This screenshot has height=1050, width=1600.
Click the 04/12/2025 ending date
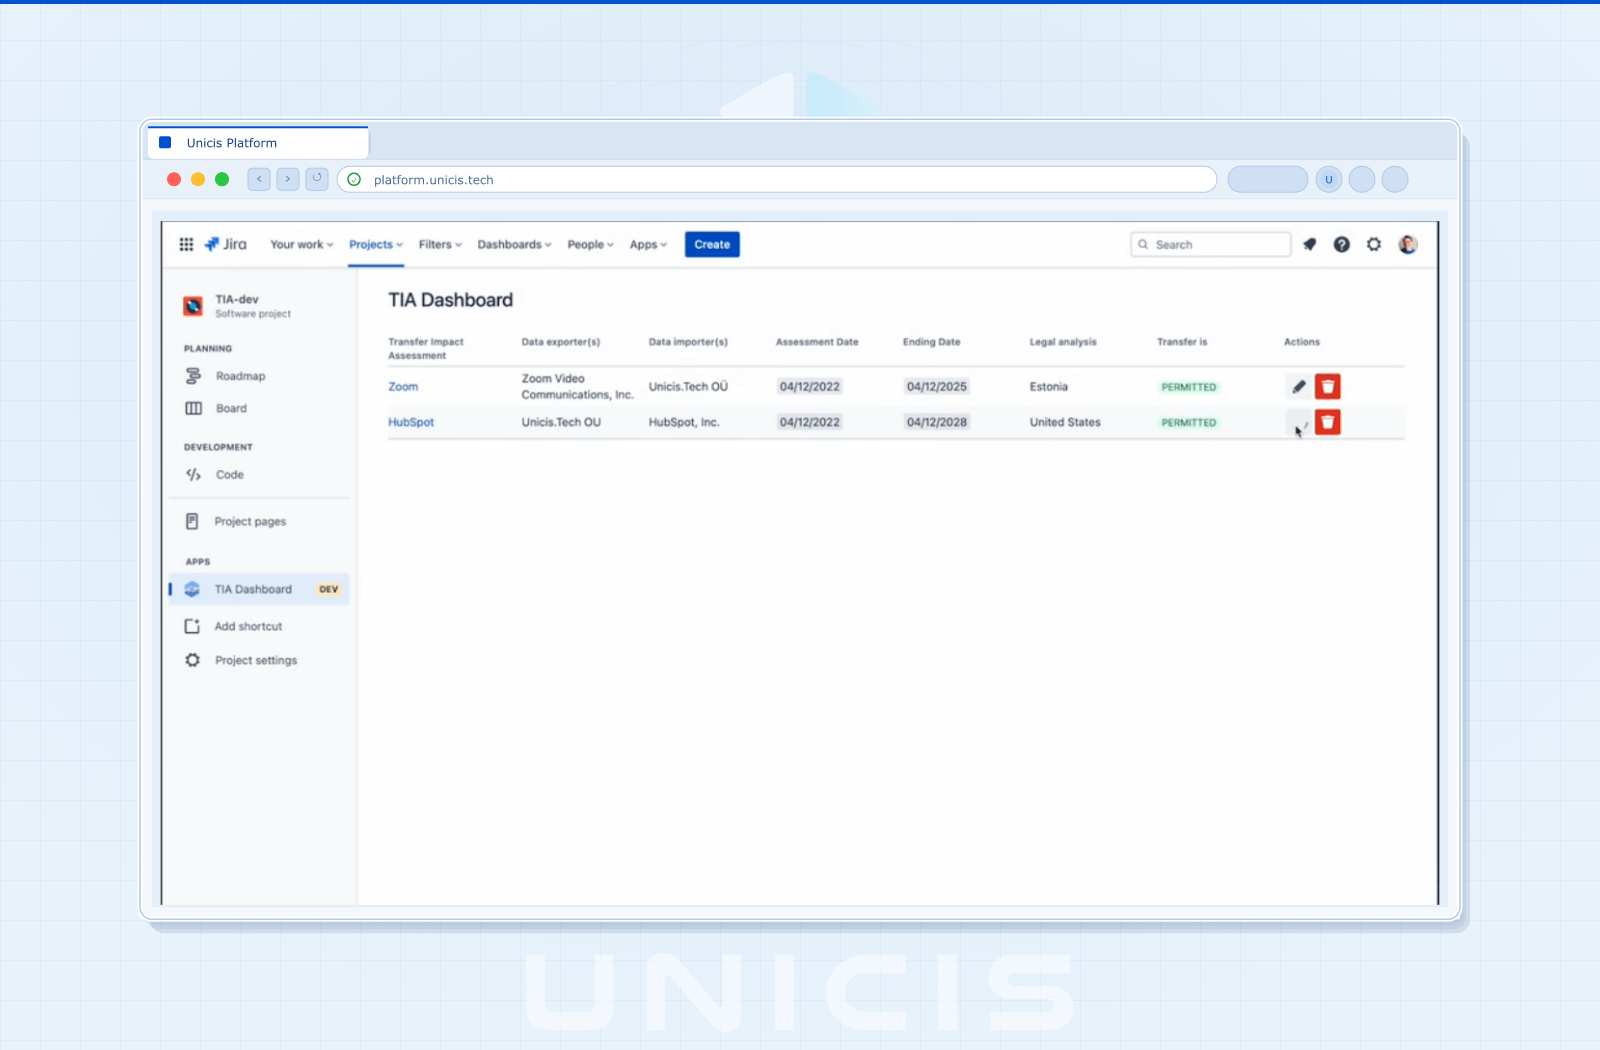click(x=937, y=386)
